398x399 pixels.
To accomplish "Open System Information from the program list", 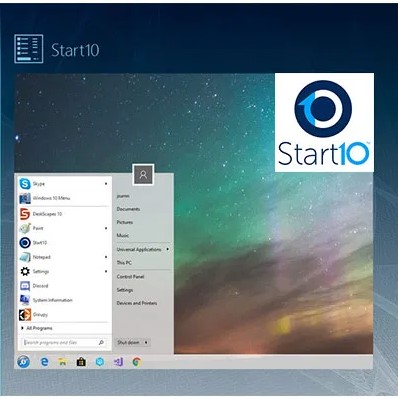I will click(63, 300).
